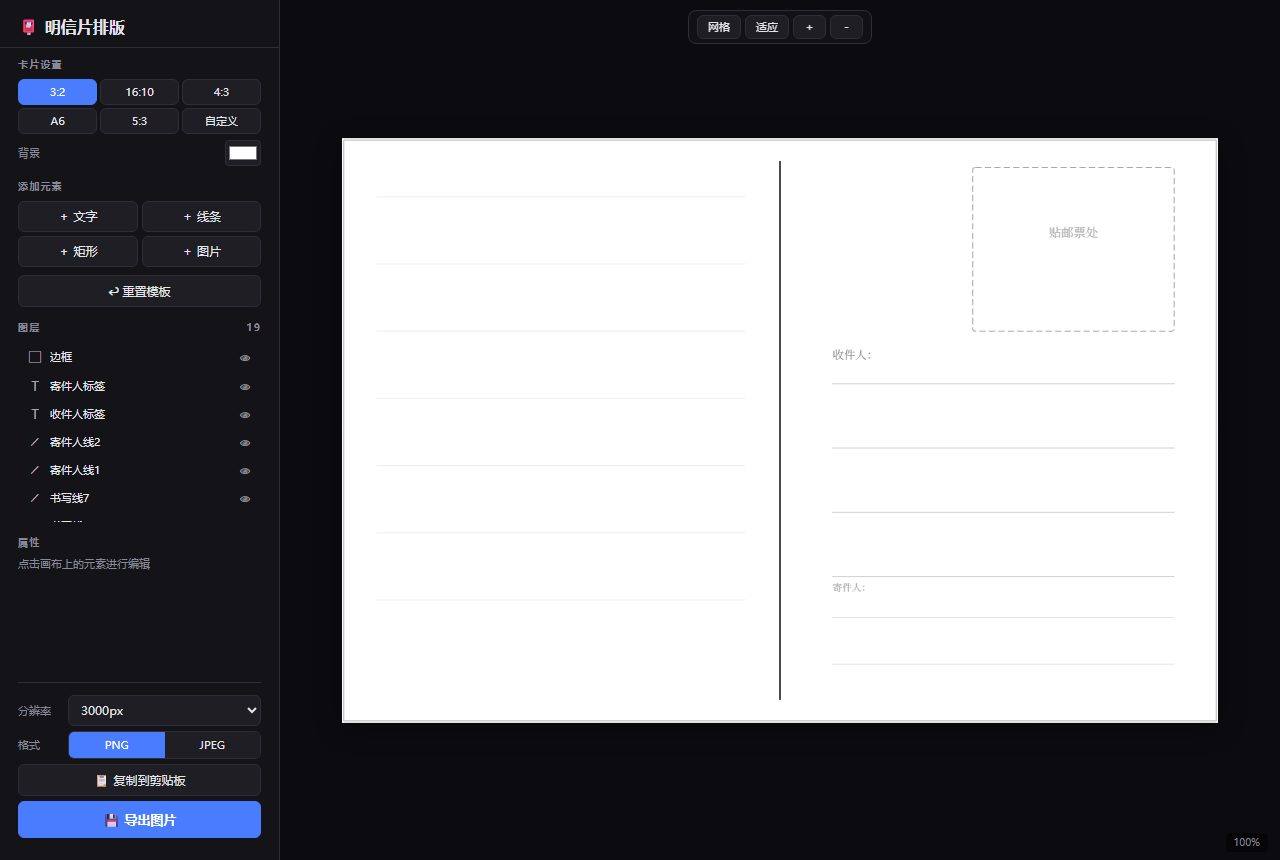Click the 重置模板 reset template button
Screen dimensions: 1280x860
(x=139, y=291)
